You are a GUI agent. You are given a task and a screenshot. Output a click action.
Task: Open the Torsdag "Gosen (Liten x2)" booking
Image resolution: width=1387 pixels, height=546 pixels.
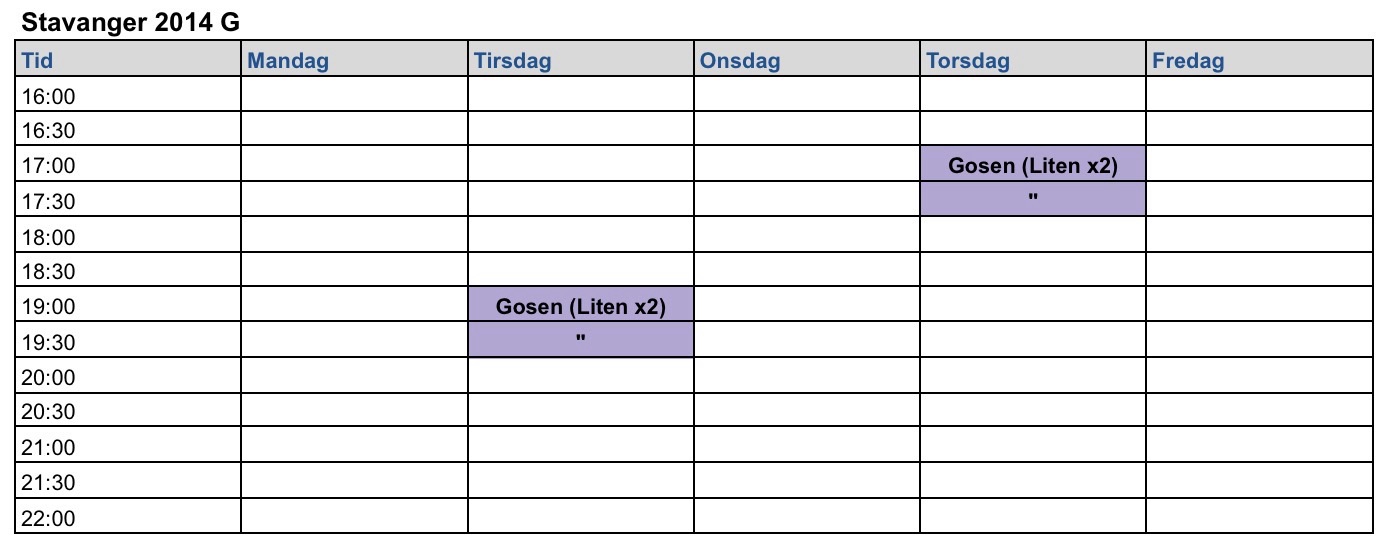pyautogui.click(x=1032, y=166)
